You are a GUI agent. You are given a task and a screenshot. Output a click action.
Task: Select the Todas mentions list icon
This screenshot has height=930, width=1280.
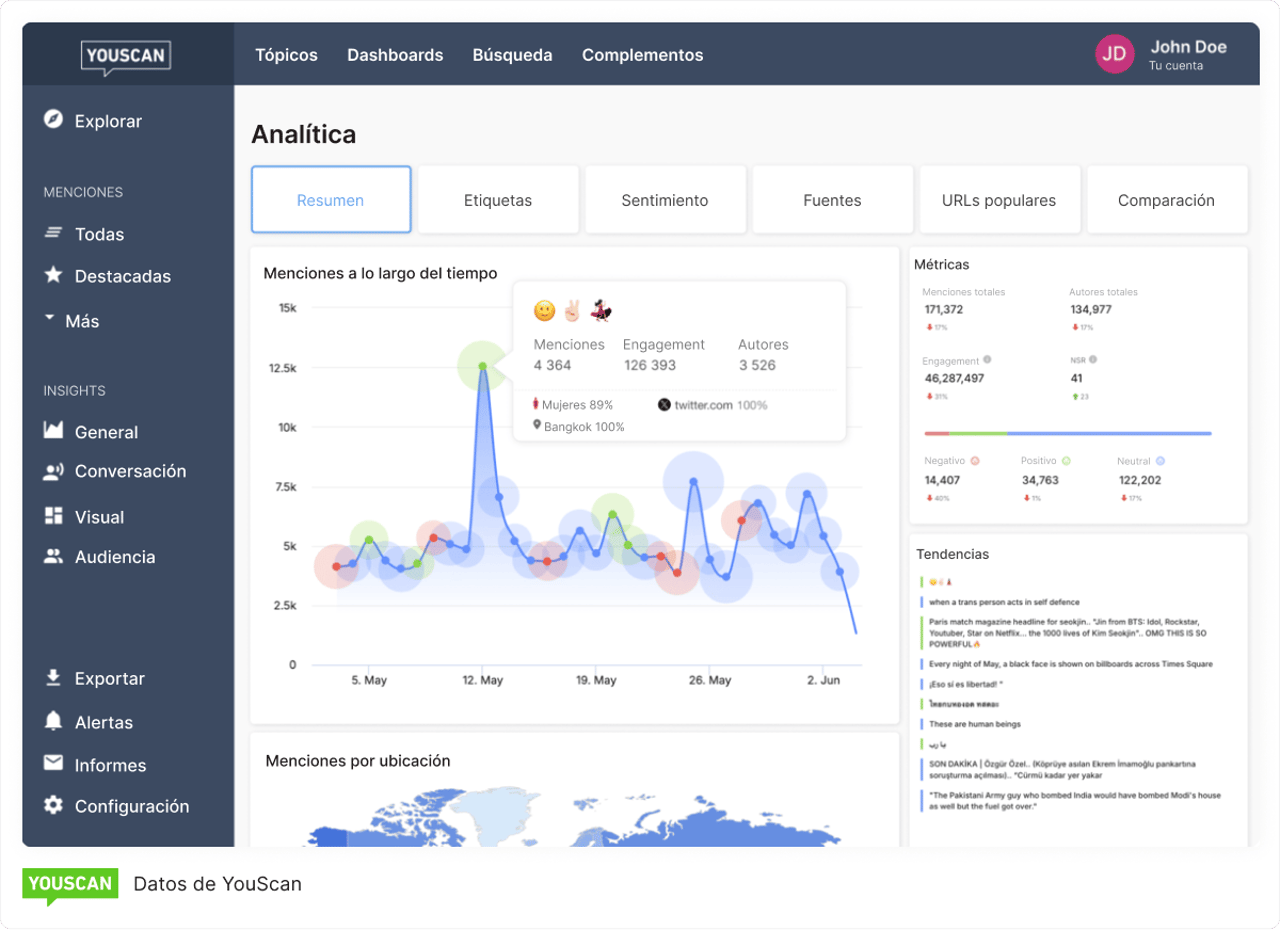point(54,233)
